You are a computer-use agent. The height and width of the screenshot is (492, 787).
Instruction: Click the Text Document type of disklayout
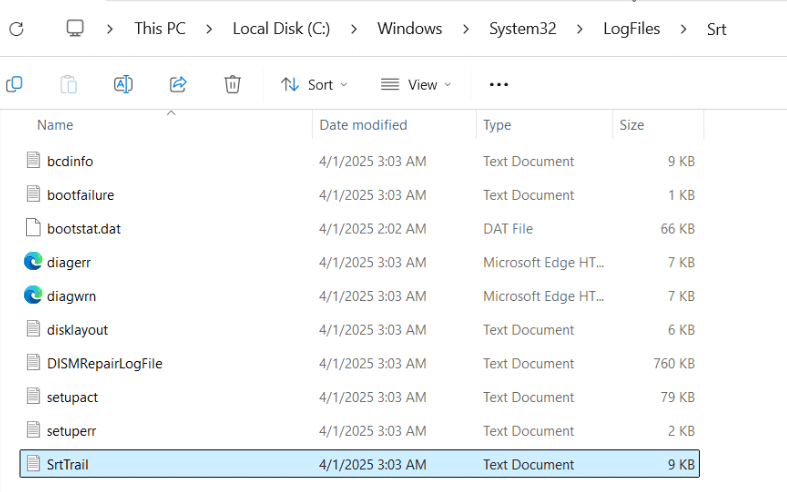click(529, 330)
